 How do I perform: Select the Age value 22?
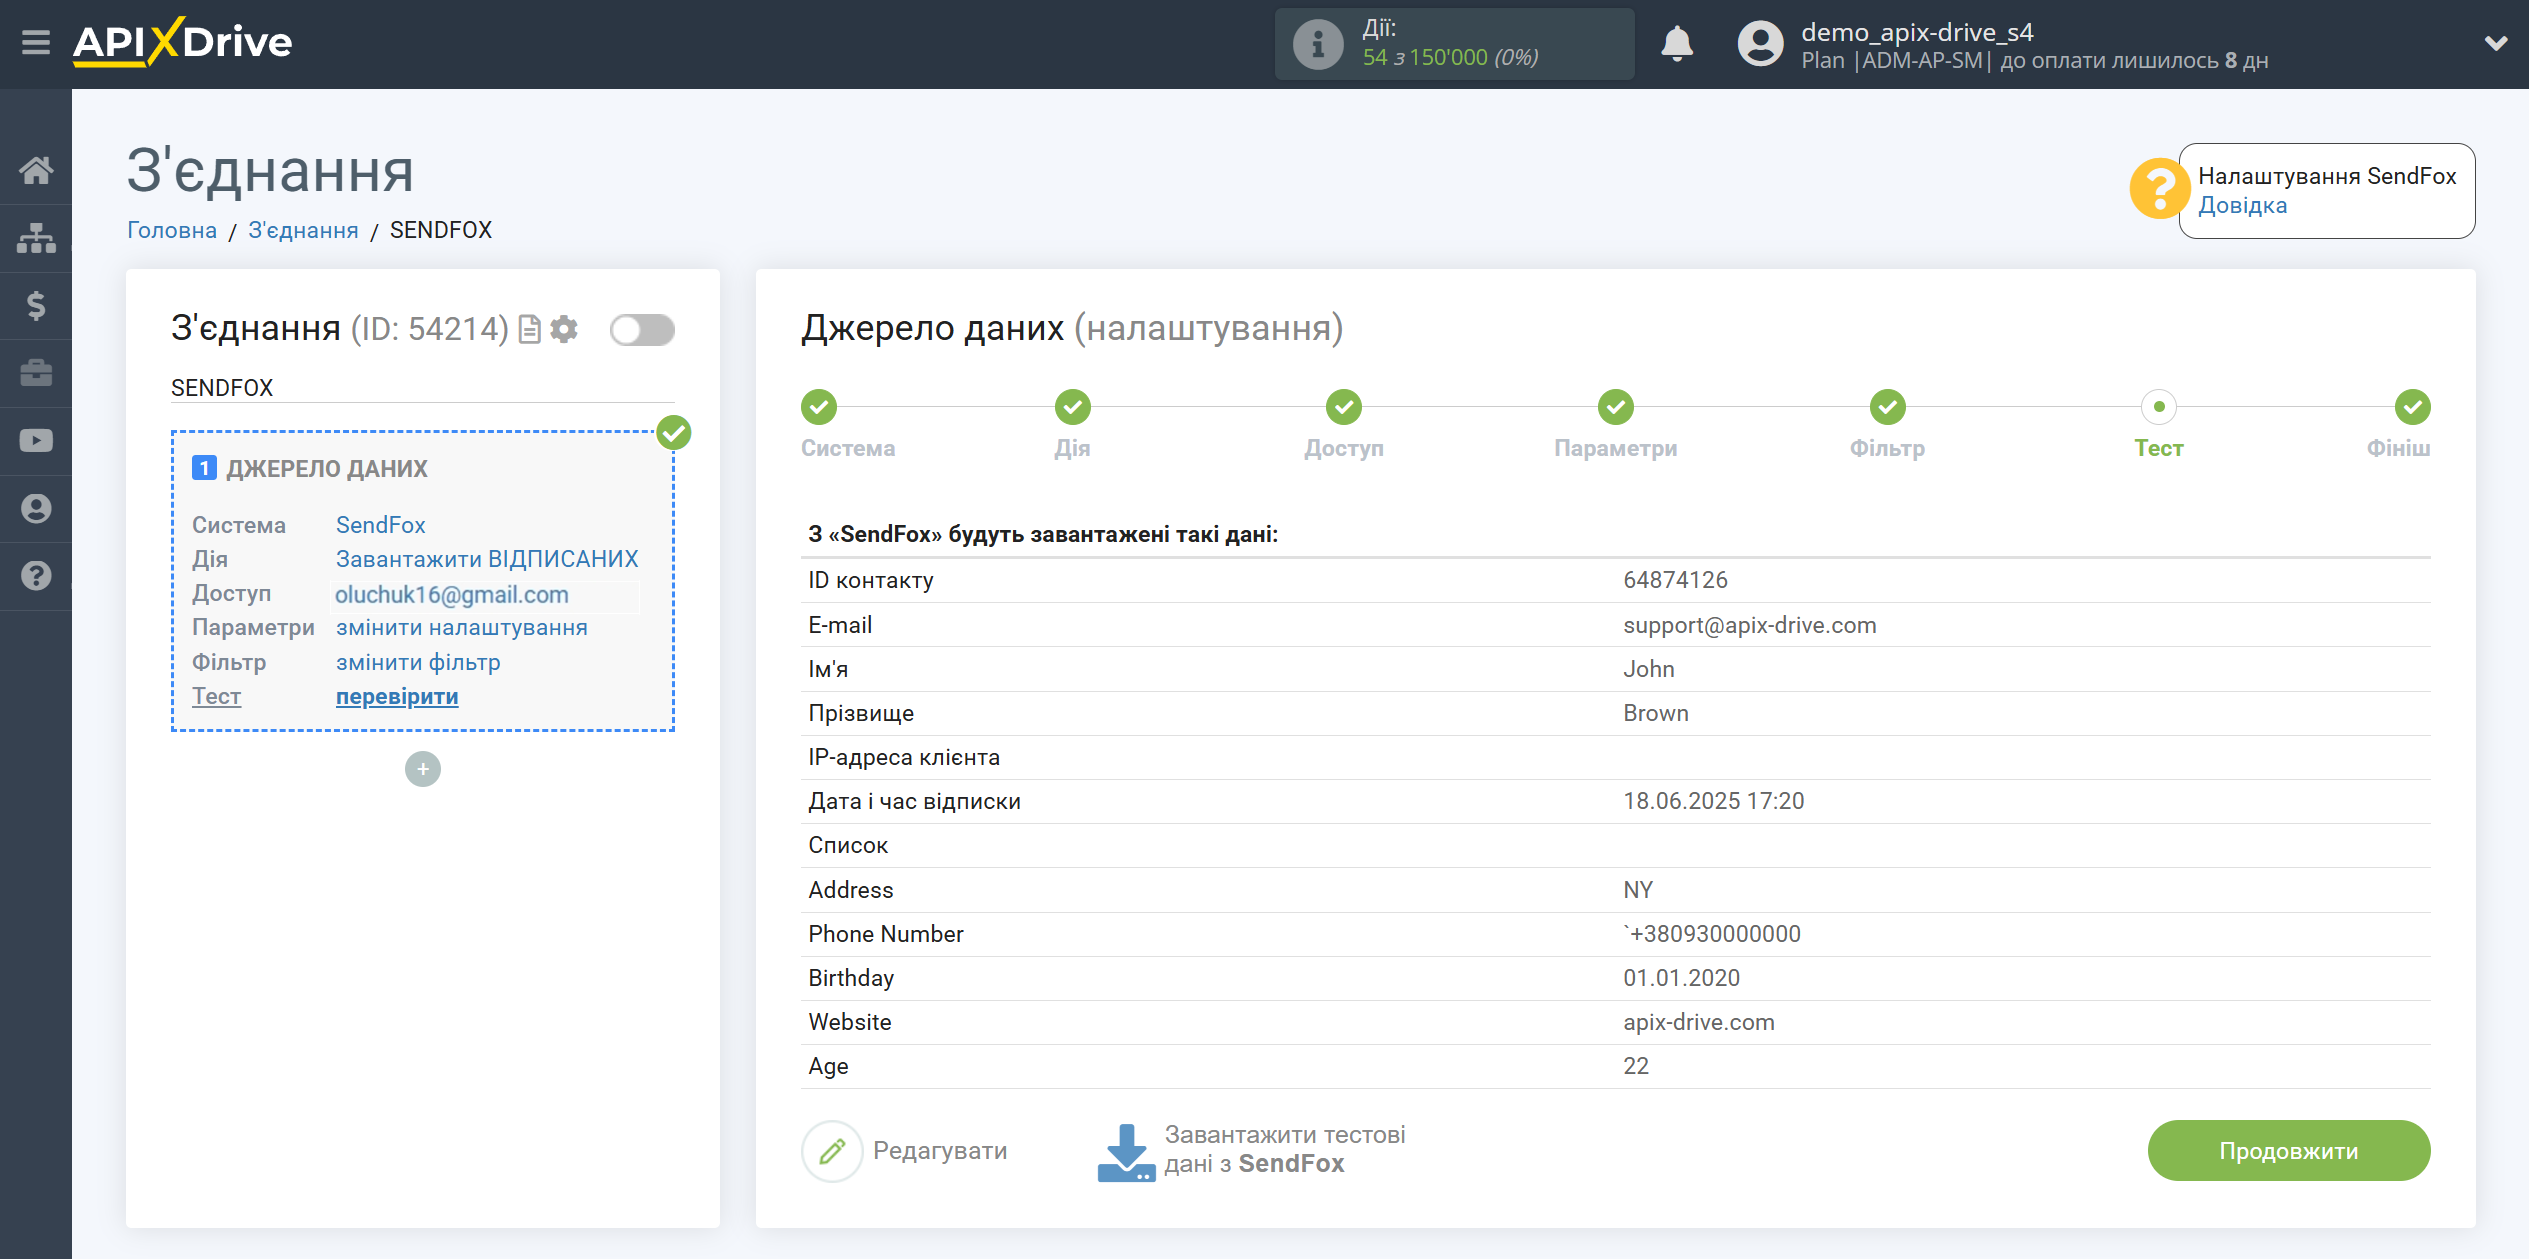pos(1636,1066)
